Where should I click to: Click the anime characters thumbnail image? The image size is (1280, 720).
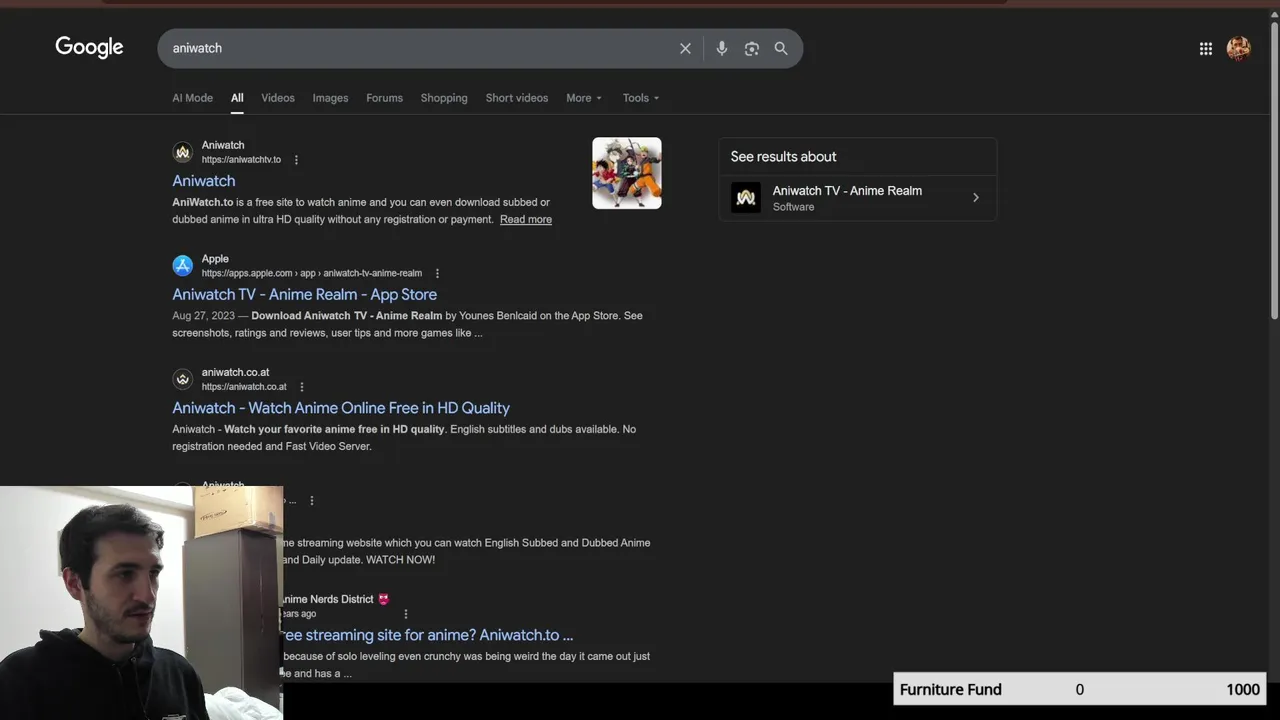click(627, 173)
